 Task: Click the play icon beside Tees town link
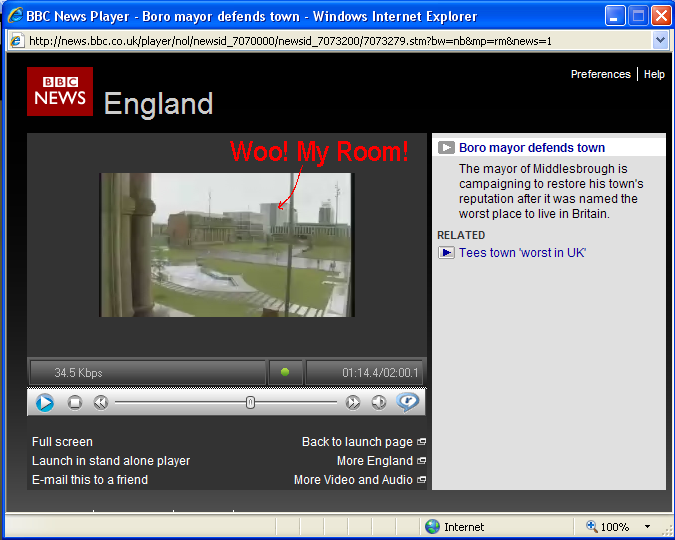pyautogui.click(x=446, y=252)
